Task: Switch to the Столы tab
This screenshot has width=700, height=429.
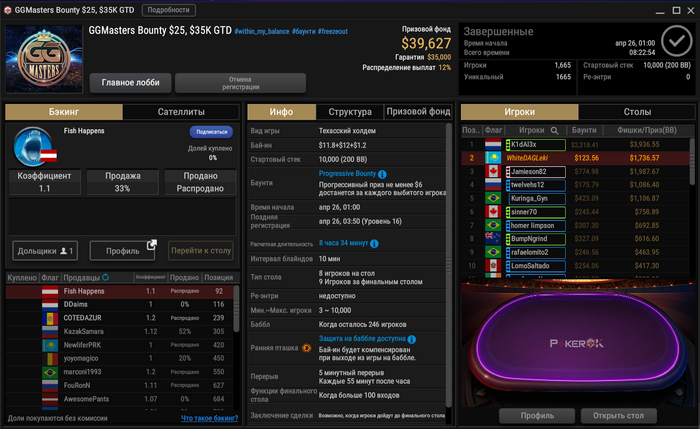Action: coord(637,112)
